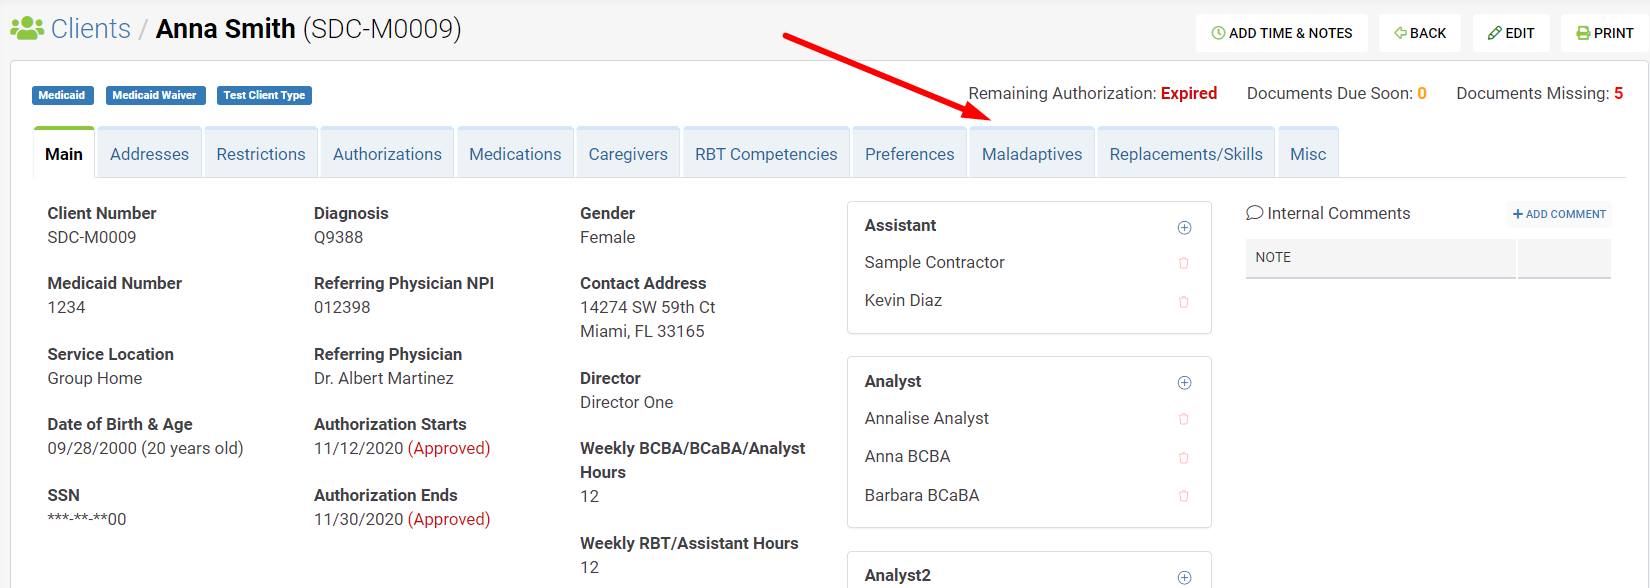Select the RBT Competencies tab
This screenshot has width=1650, height=588.
coord(766,154)
